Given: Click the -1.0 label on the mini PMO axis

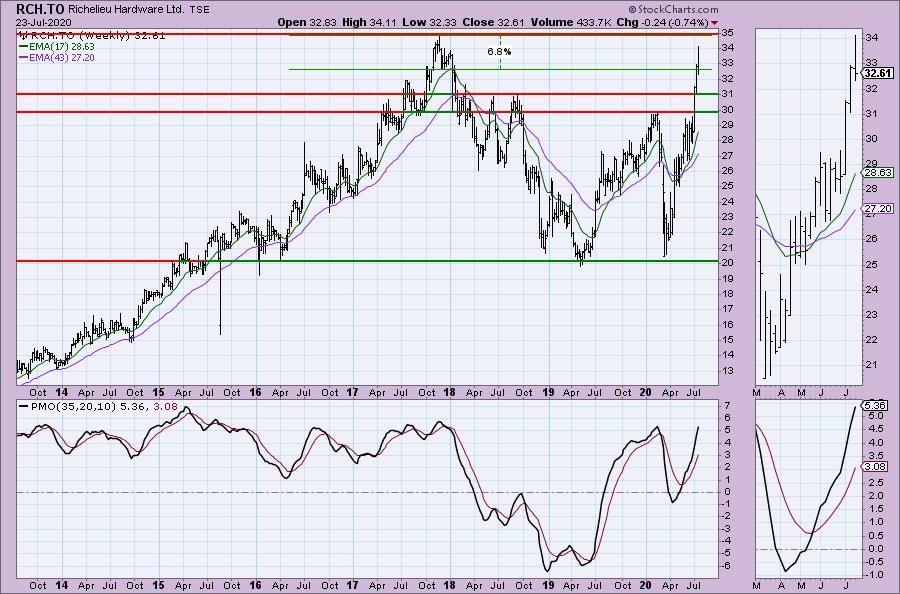Looking at the screenshot, I should [873, 575].
